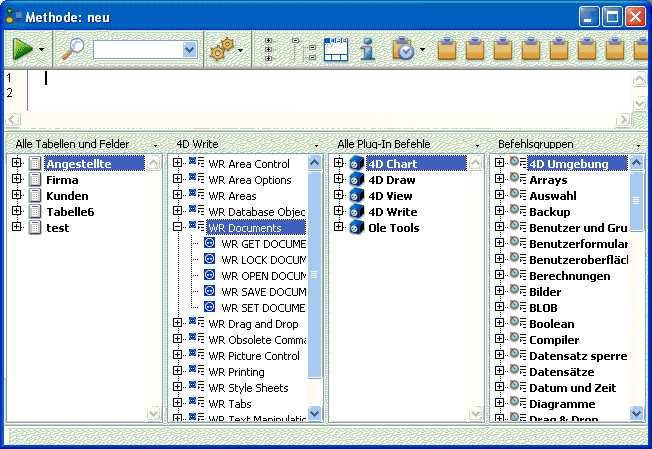Viewport: 652px width, 449px height.
Task: Click the blue info icon in toolbar
Action: point(368,49)
